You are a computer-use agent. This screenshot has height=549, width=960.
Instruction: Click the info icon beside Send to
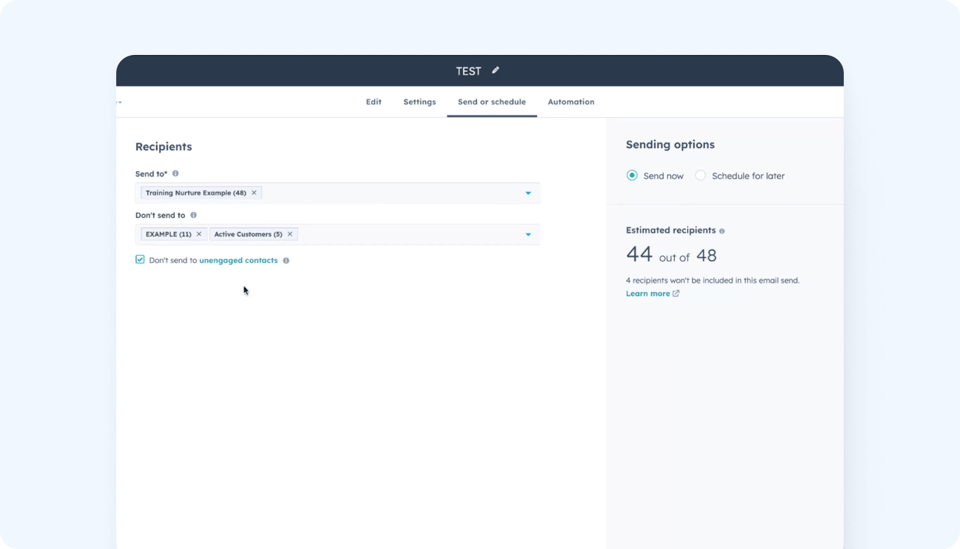click(x=175, y=174)
